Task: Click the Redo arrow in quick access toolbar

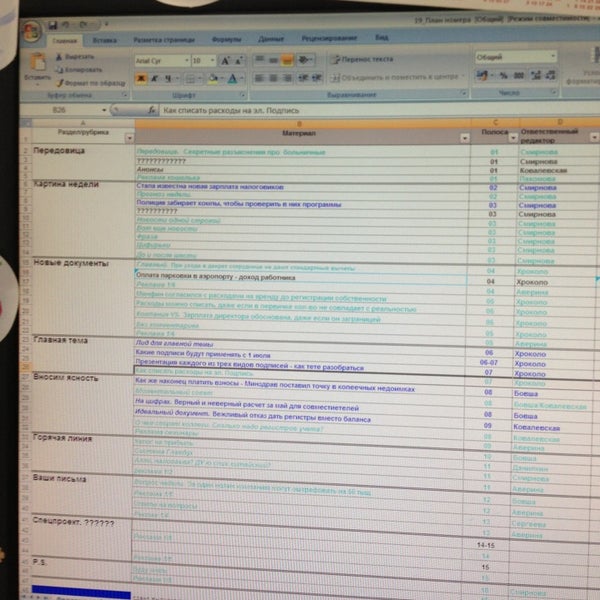Action: point(83,25)
